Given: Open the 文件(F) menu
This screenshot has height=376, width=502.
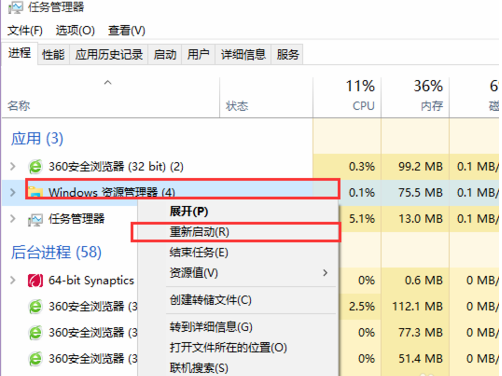Looking at the screenshot, I should coord(25,31).
